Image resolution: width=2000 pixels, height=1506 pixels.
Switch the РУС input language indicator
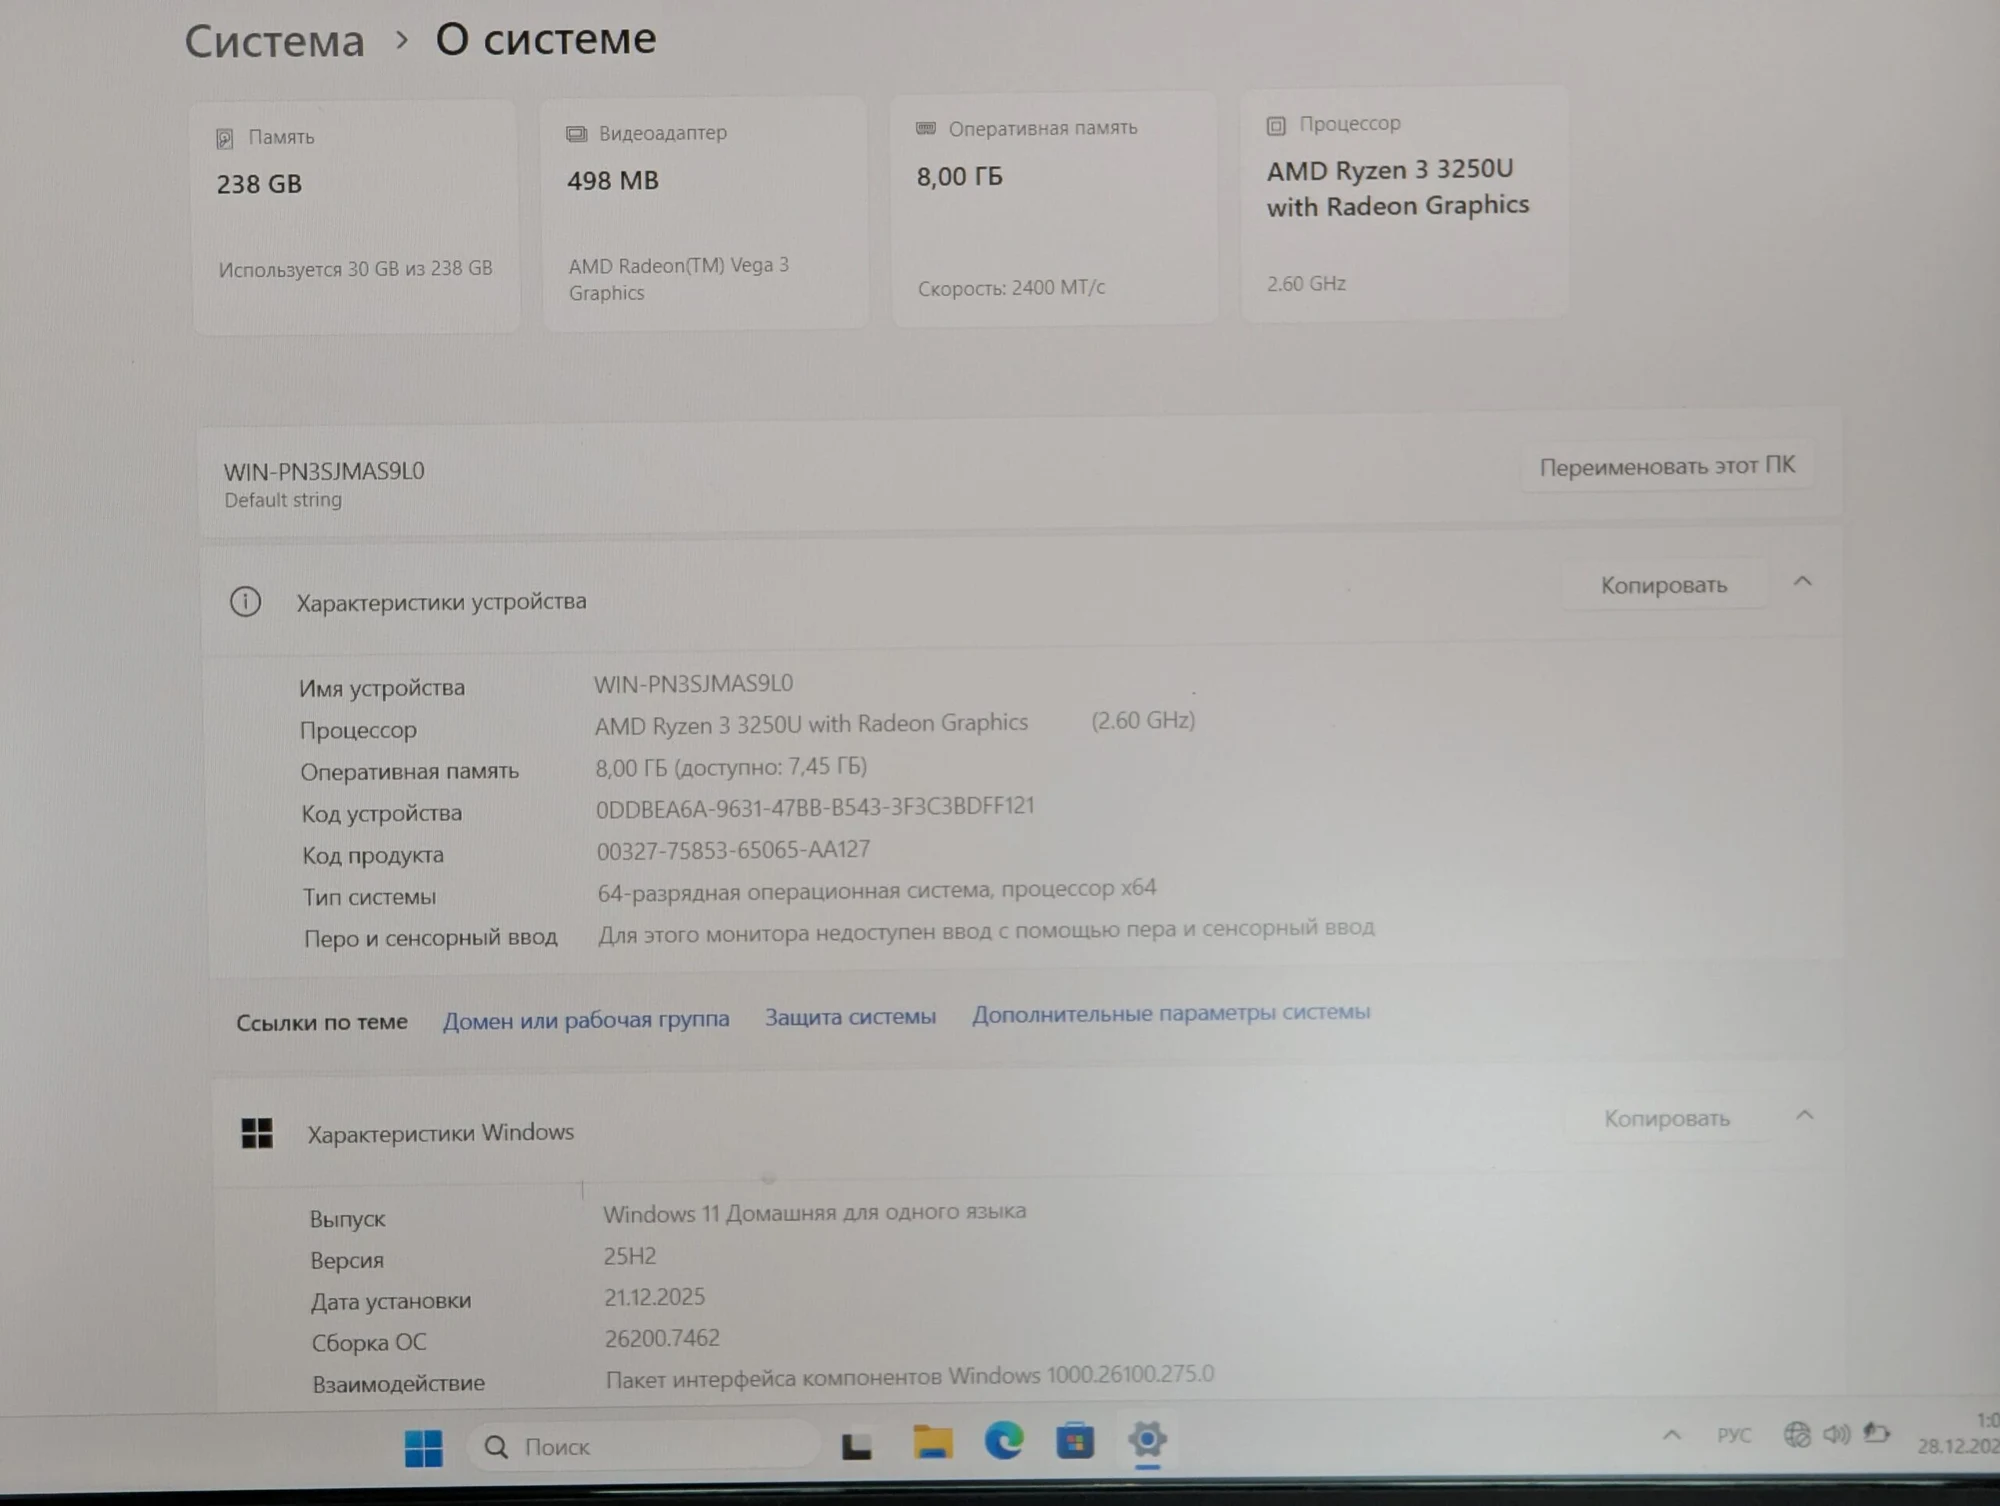point(1734,1435)
